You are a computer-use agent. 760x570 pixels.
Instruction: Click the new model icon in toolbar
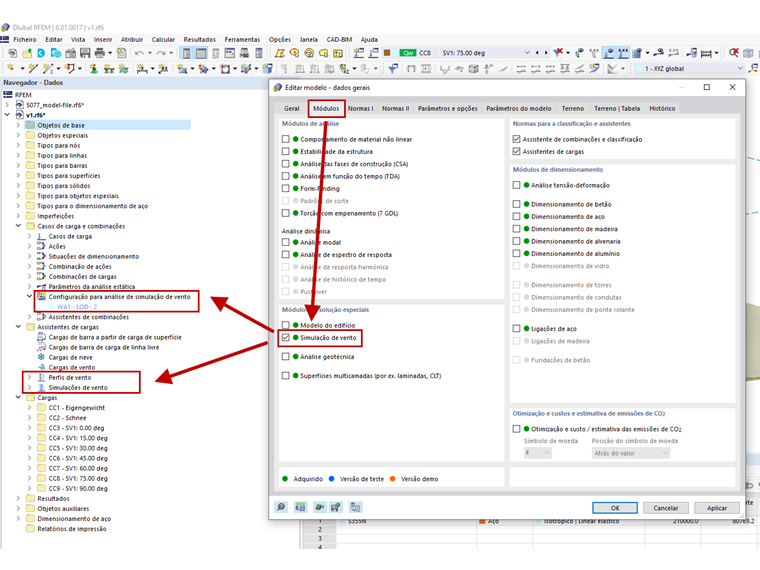(x=12, y=53)
